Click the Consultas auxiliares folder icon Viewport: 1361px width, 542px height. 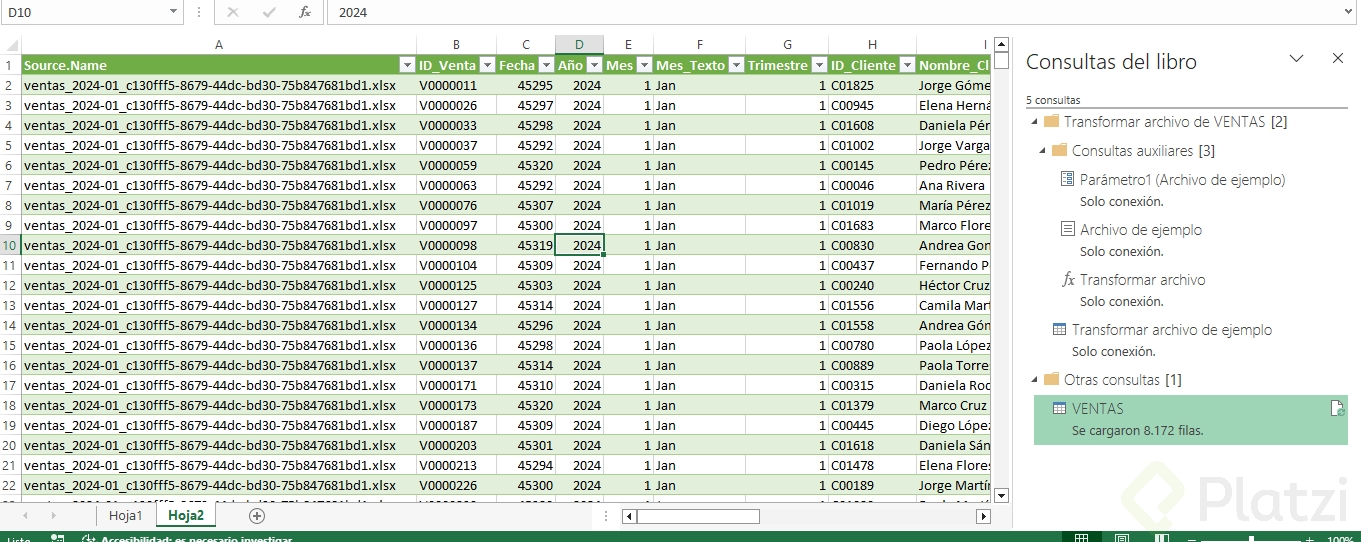coord(1059,151)
